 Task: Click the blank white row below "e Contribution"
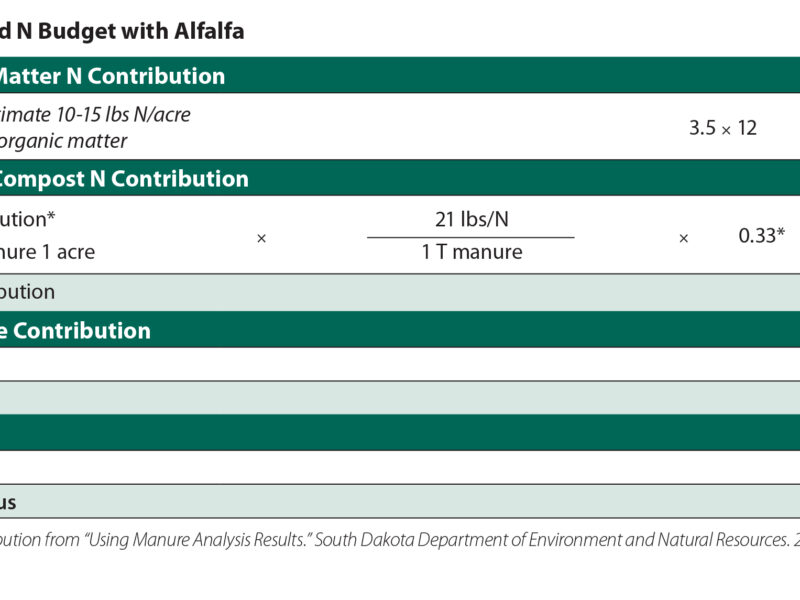click(x=400, y=364)
